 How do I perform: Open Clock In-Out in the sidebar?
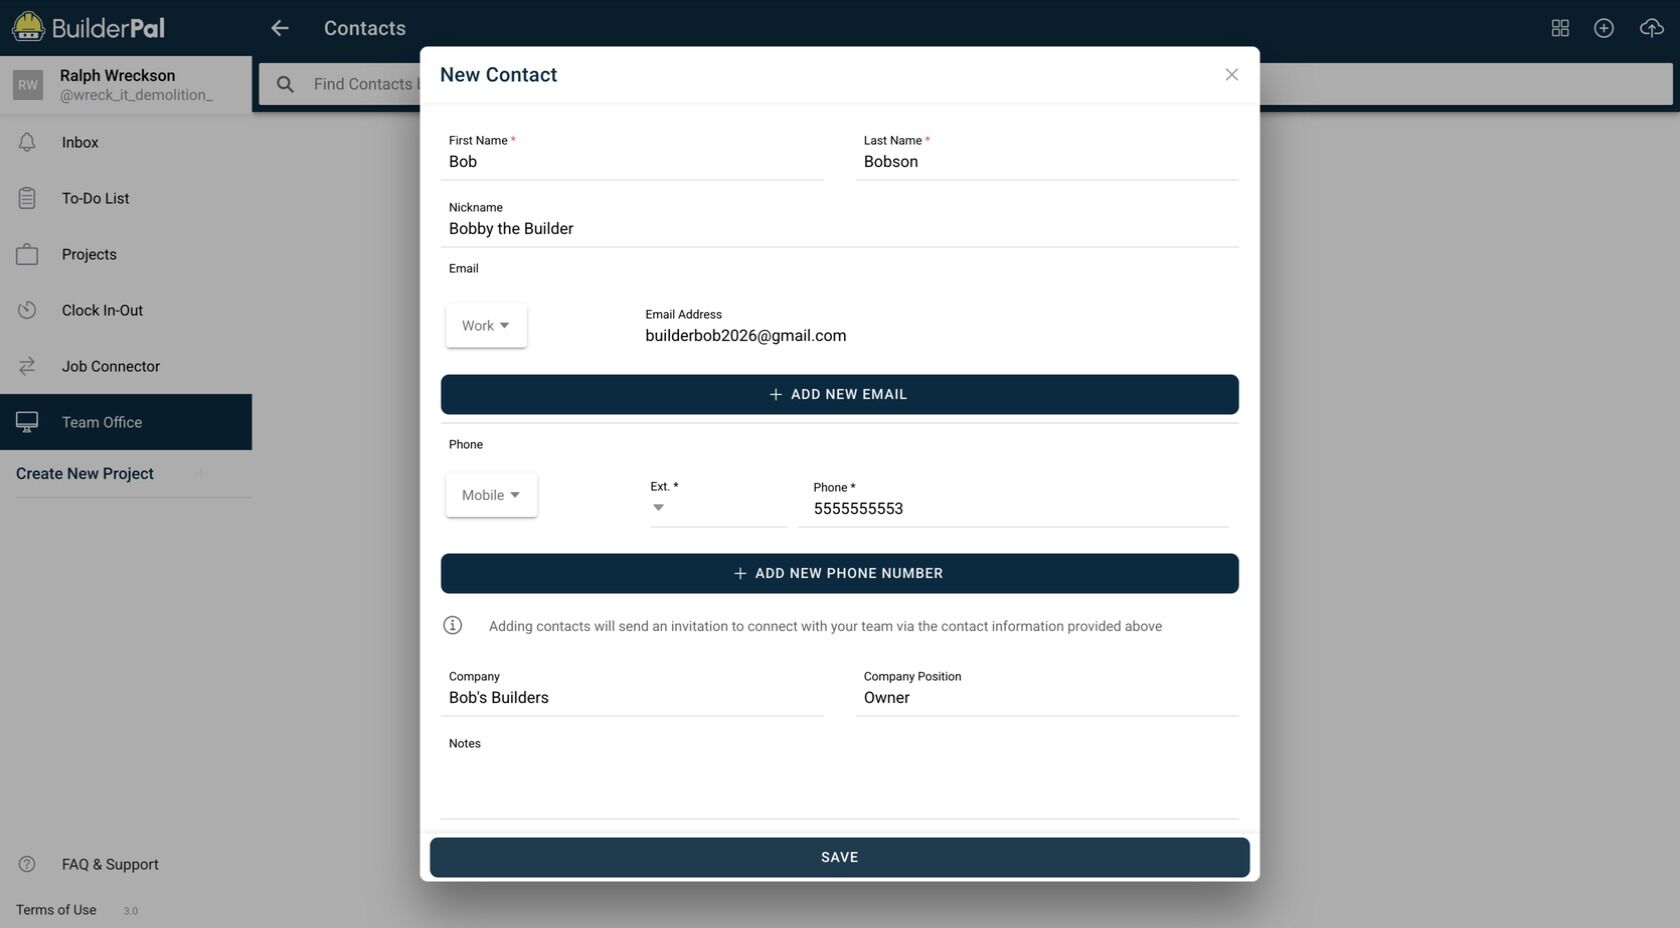click(126, 310)
